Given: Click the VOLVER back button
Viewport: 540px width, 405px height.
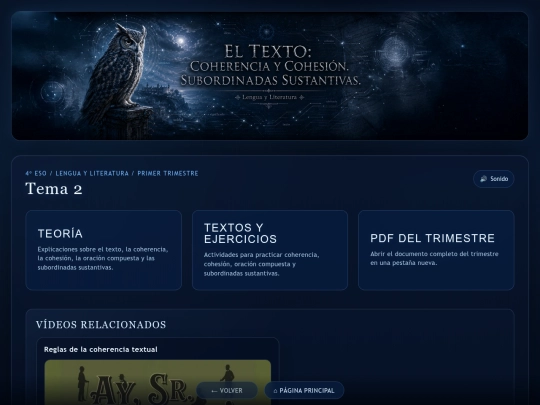Looking at the screenshot, I should pyautogui.click(x=227, y=391).
